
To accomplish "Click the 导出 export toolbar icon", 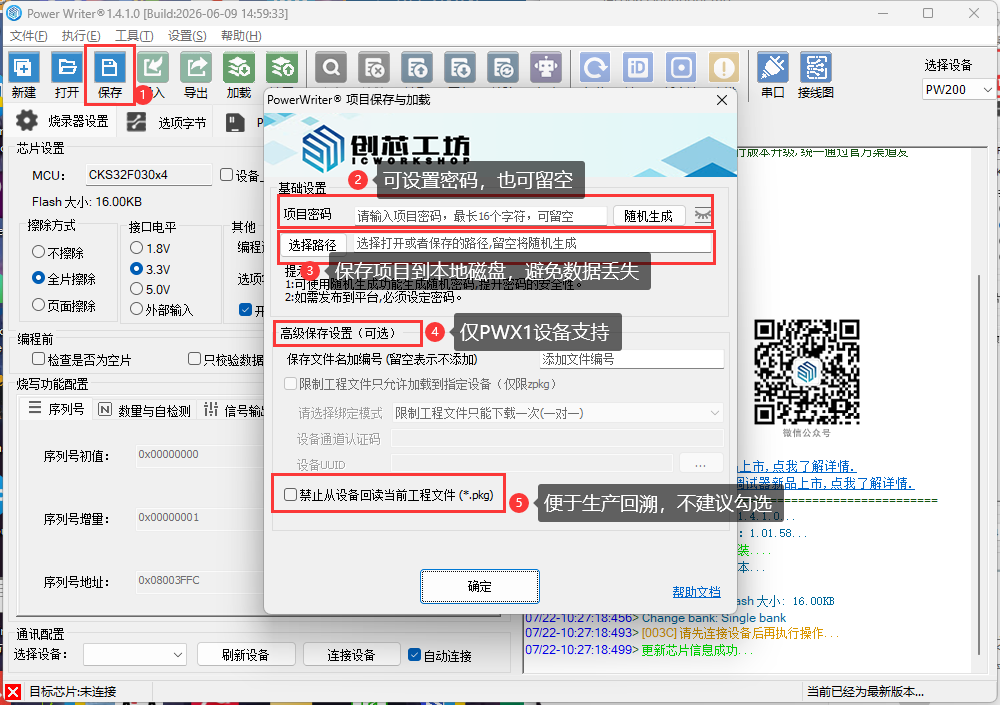I will [196, 68].
